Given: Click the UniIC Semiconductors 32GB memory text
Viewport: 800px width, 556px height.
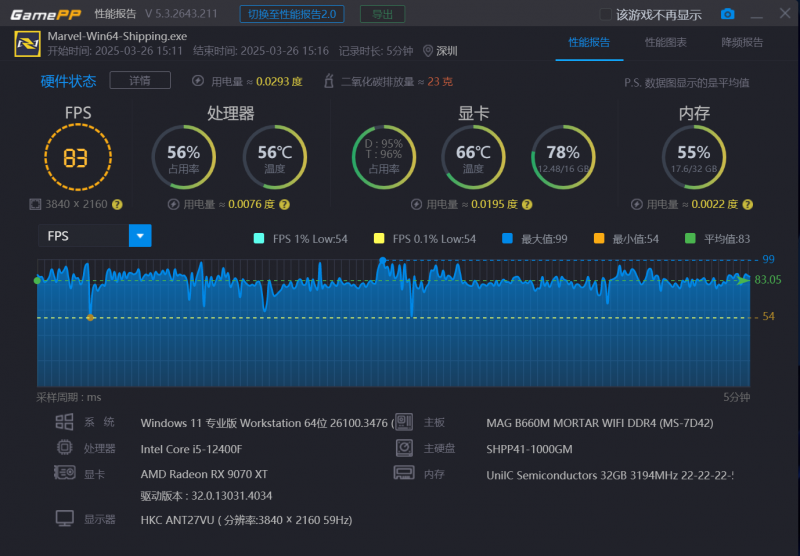Looking at the screenshot, I should pos(610,475).
